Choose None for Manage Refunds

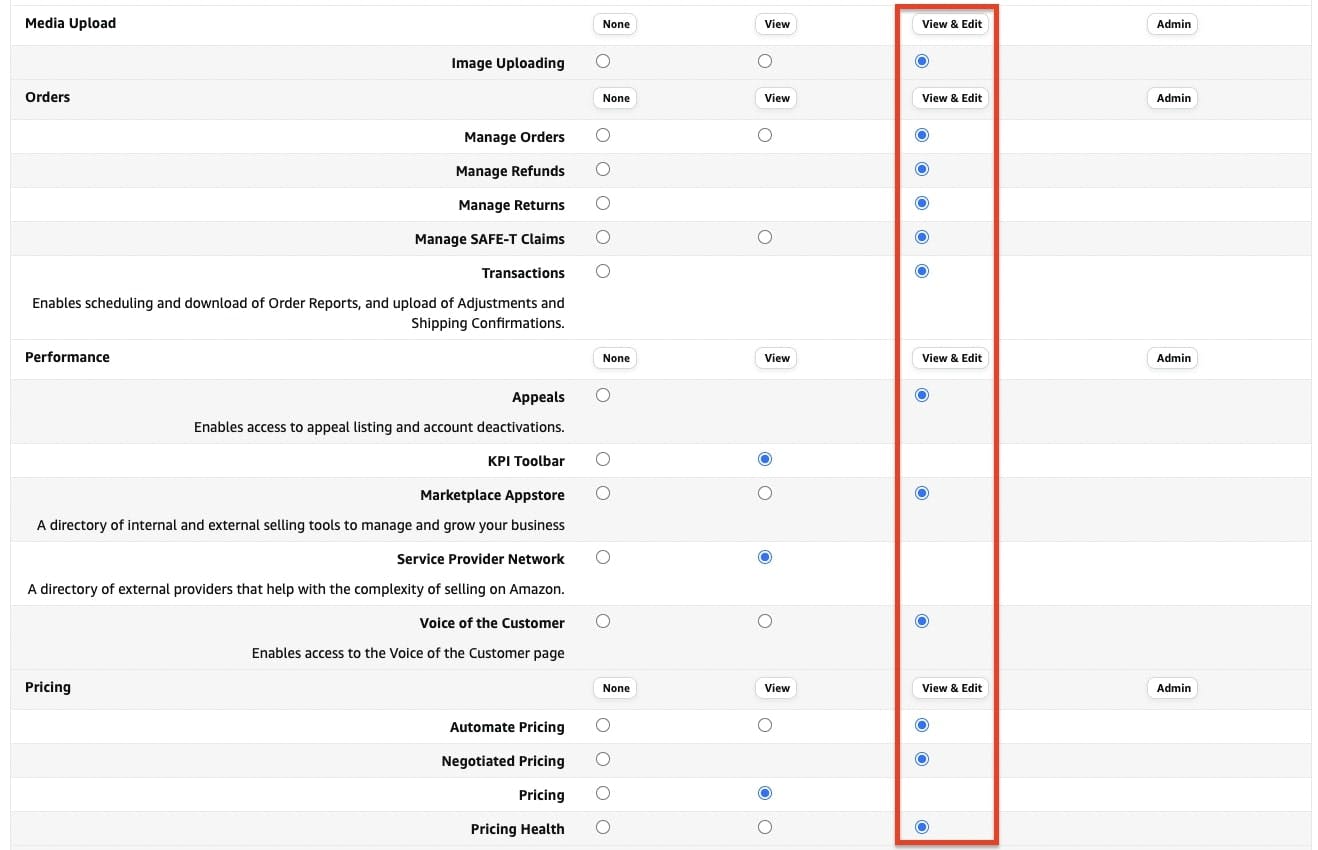[603, 169]
